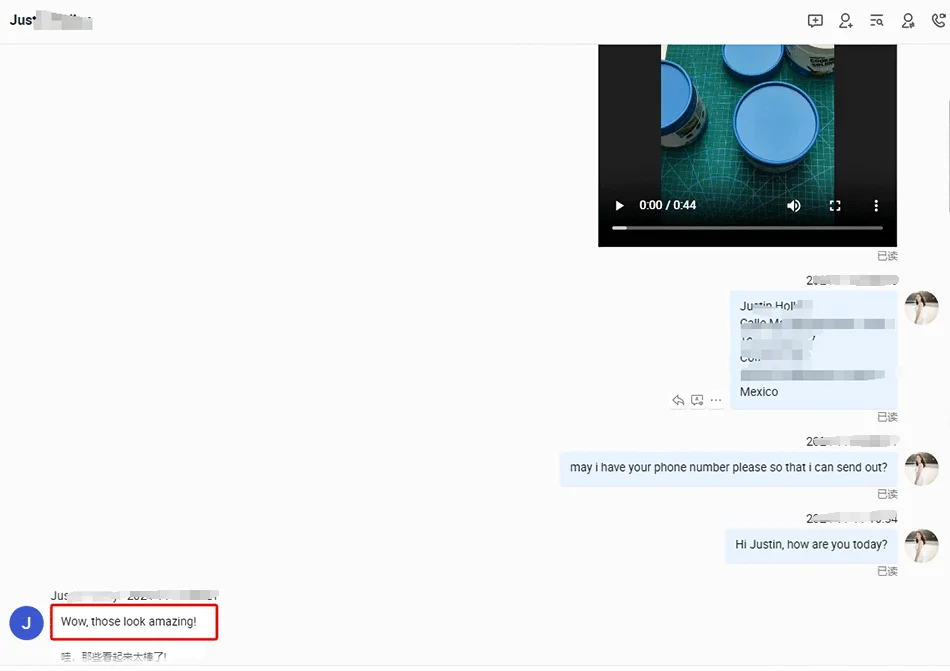The width and height of the screenshot is (950, 671).
Task: Click the blue "J" contact avatar
Action: pos(26,623)
